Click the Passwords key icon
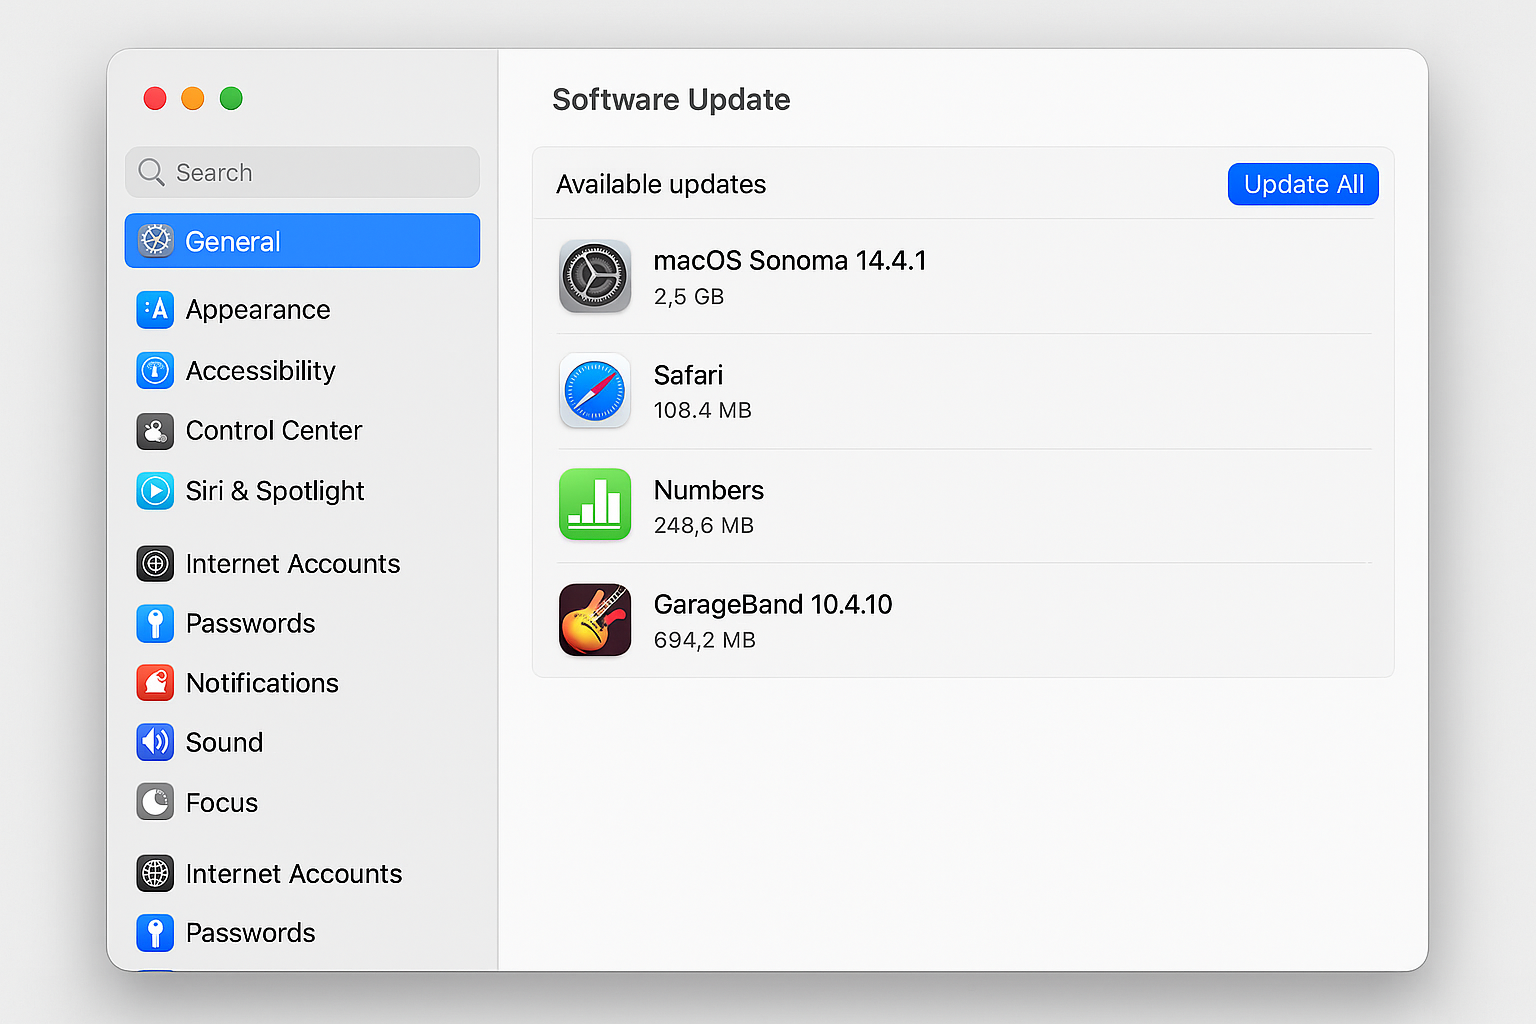This screenshot has height=1024, width=1536. pyautogui.click(x=155, y=623)
